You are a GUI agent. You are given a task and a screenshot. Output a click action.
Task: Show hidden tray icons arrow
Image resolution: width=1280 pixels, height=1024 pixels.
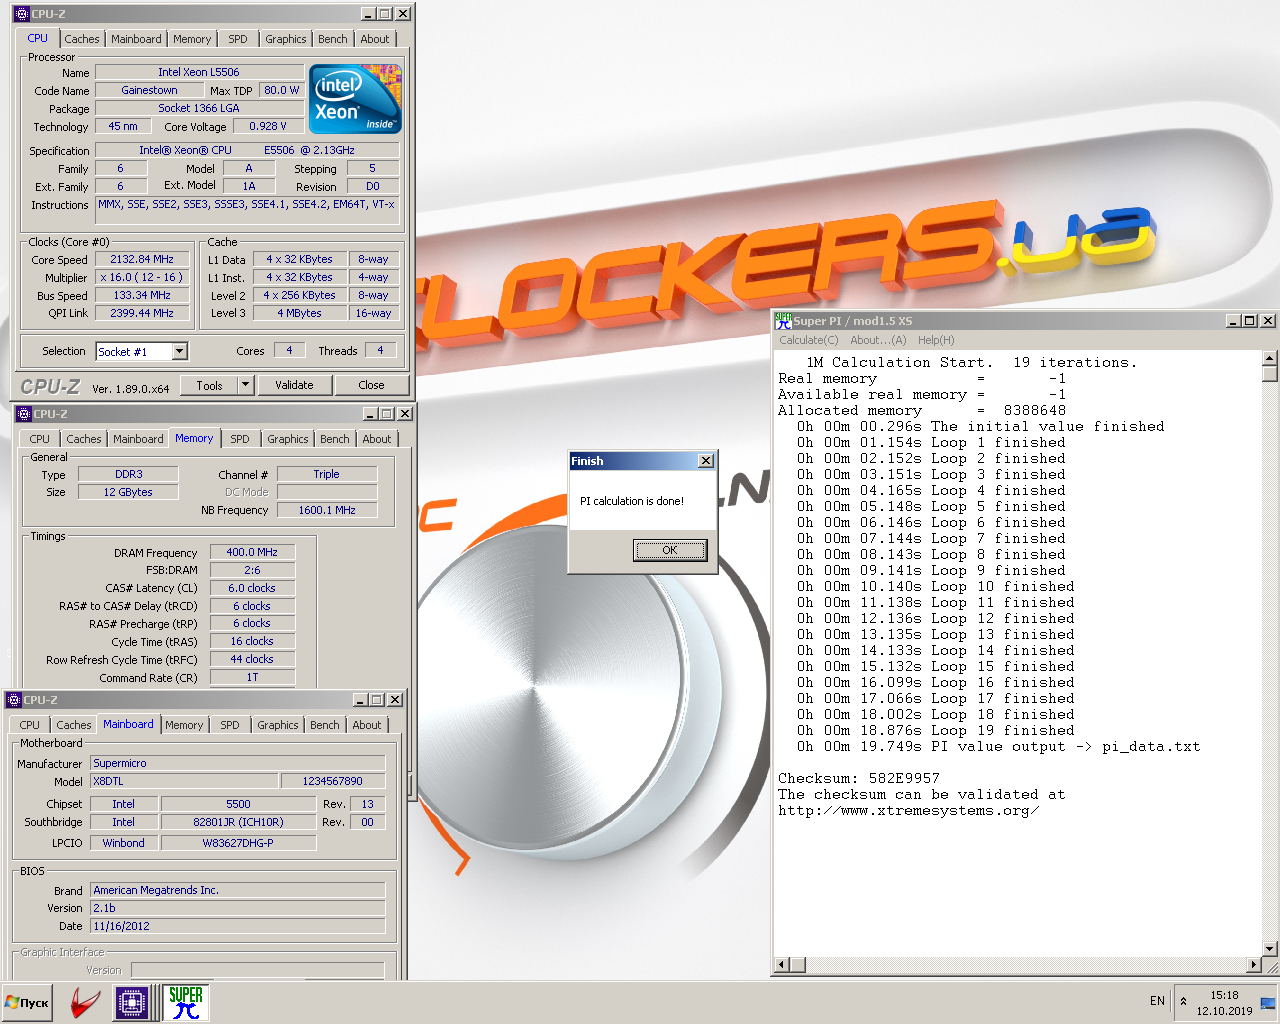(x=1184, y=1001)
